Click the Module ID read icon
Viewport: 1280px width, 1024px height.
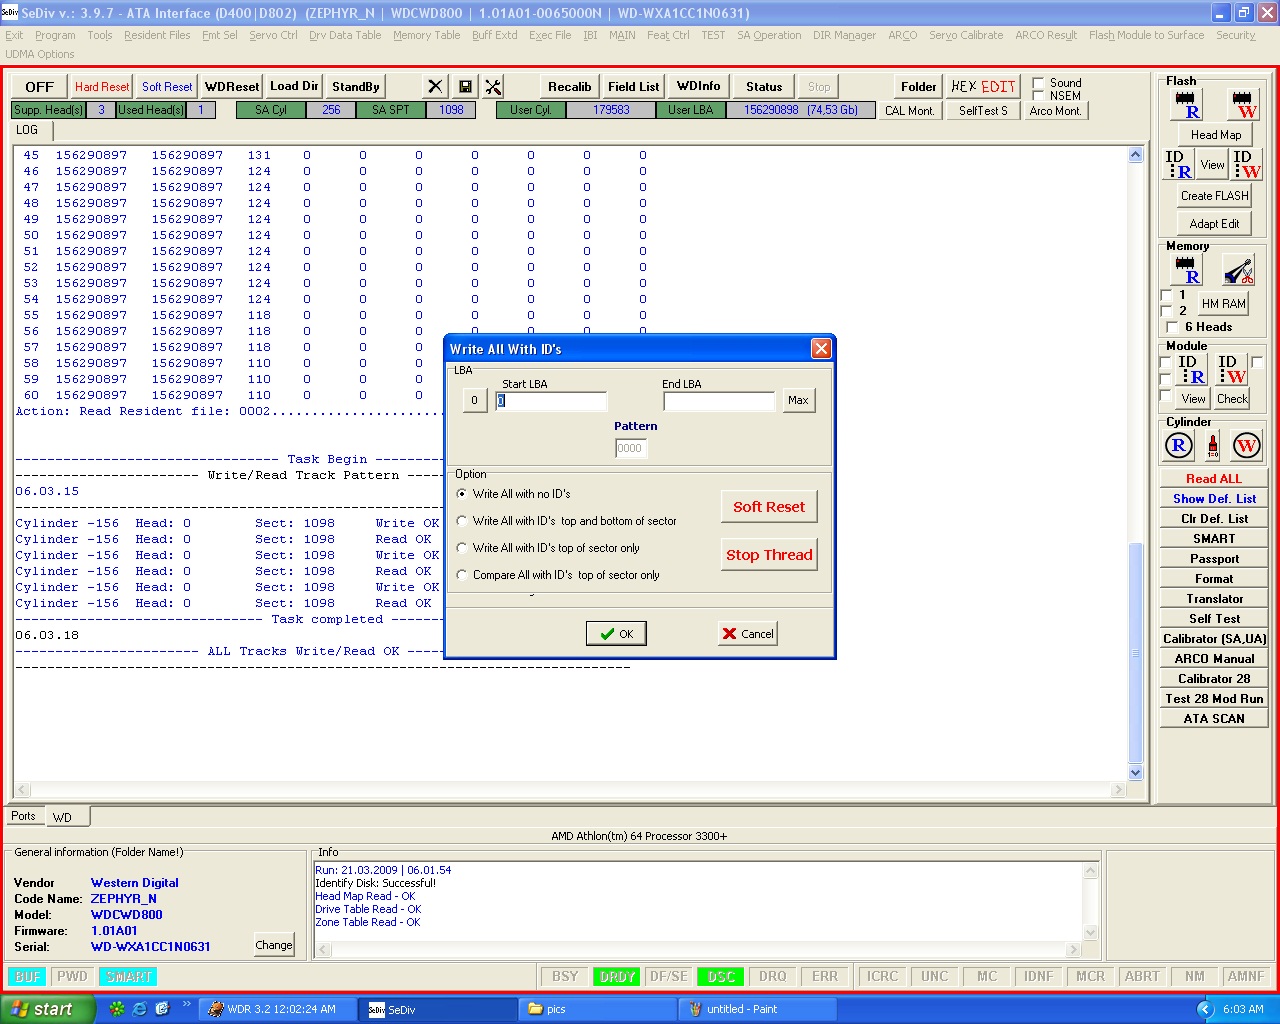(1190, 369)
